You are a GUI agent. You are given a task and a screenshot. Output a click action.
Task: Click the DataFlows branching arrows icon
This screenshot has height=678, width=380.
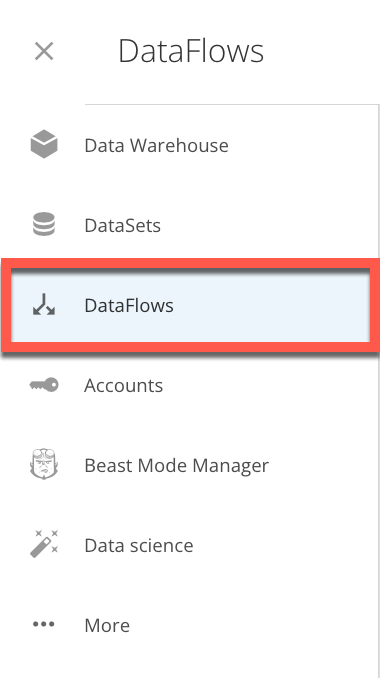(44, 304)
